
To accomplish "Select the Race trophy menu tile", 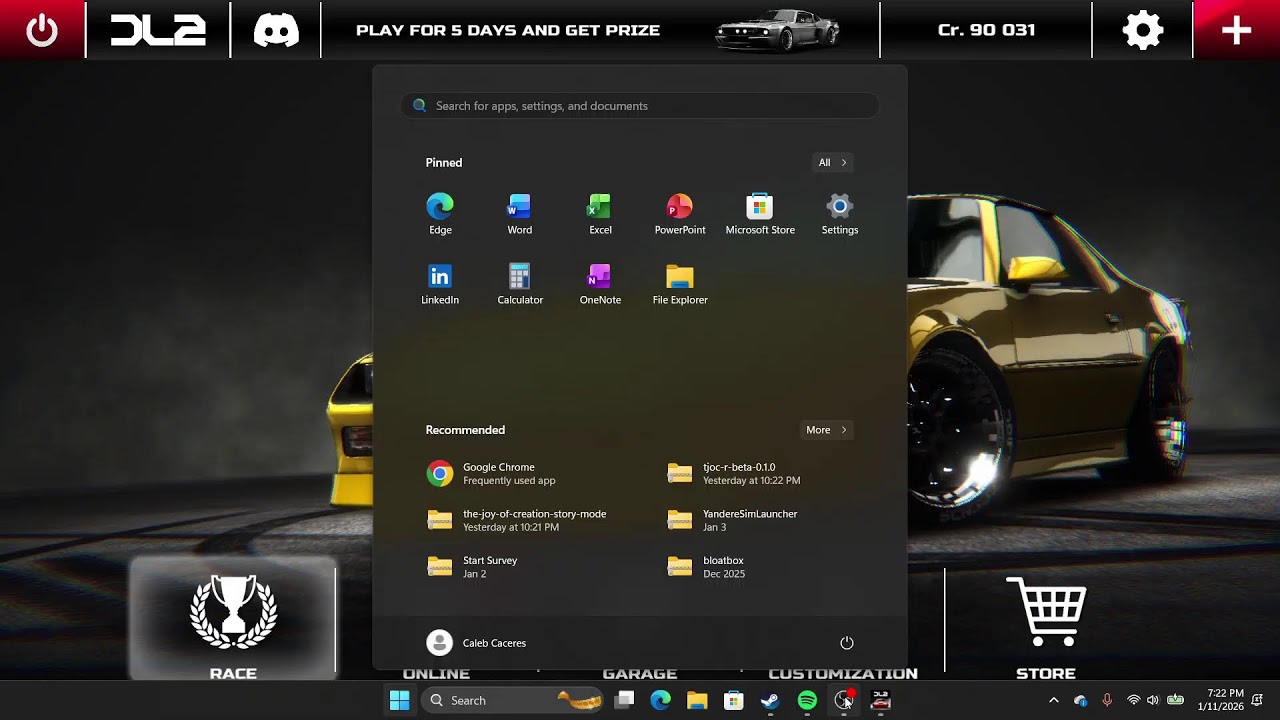I will point(233,620).
